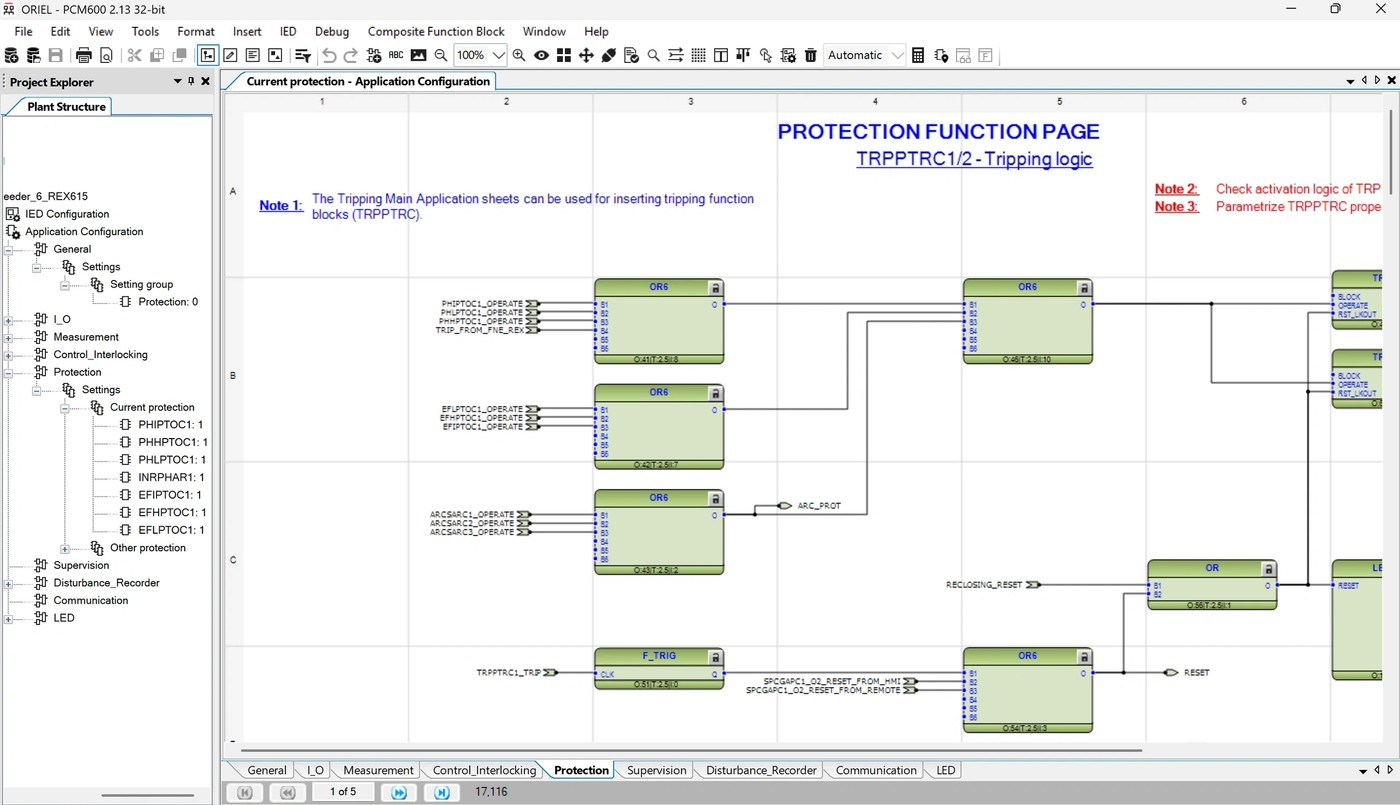
Task: Click the zoom out magnifier icon
Action: click(x=440, y=55)
